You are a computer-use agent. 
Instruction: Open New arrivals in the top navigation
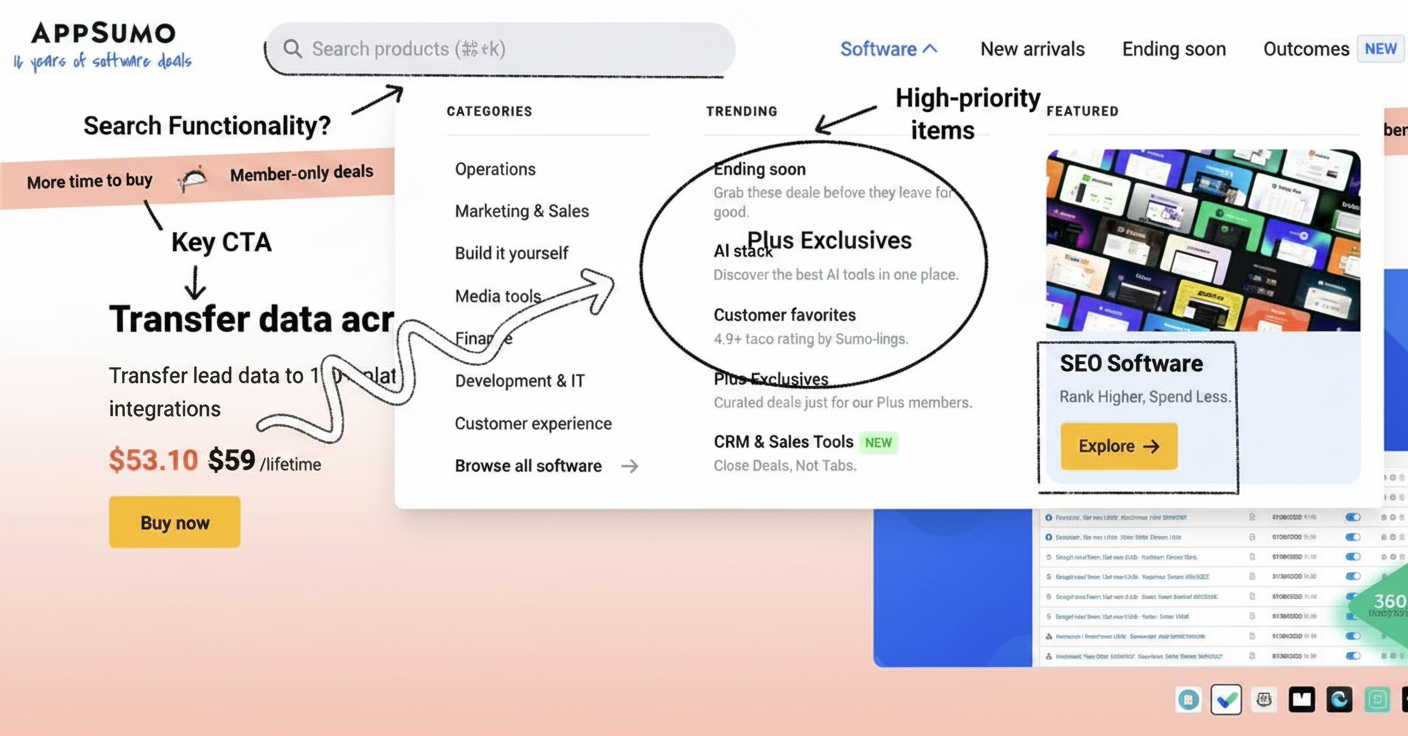point(1032,49)
